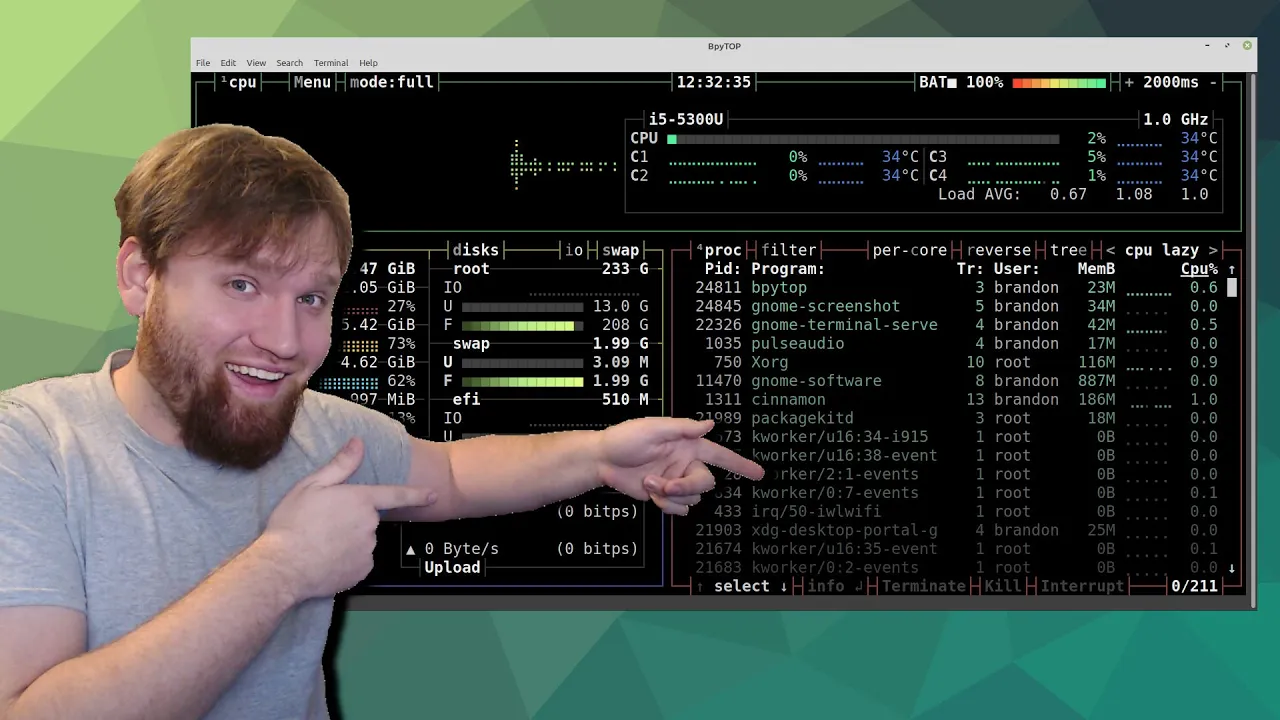Click the process list scroll-up arrow

1232,269
